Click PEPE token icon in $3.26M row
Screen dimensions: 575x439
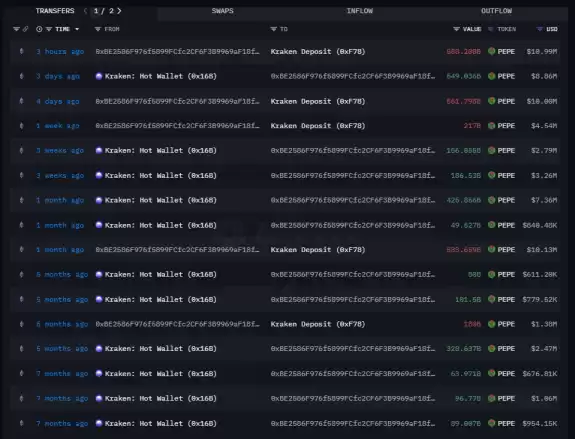(x=492, y=175)
